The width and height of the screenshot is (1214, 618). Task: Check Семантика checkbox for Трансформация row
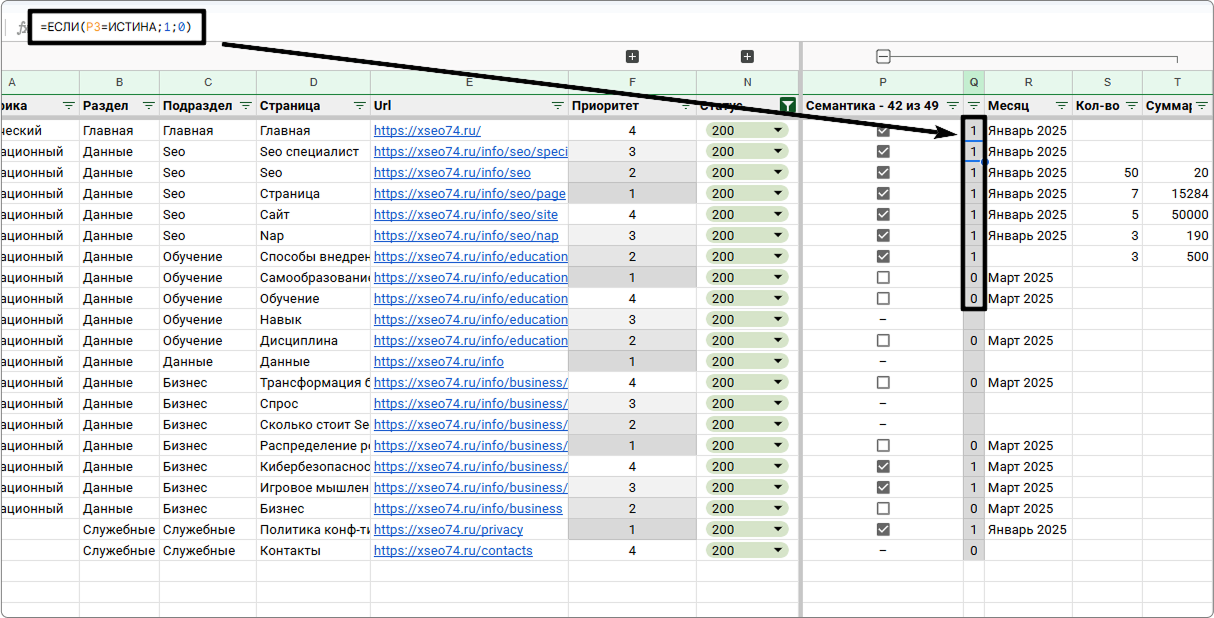(883, 382)
